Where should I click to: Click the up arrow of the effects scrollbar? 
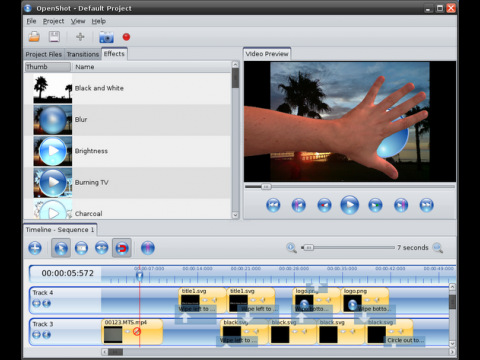coord(235,64)
